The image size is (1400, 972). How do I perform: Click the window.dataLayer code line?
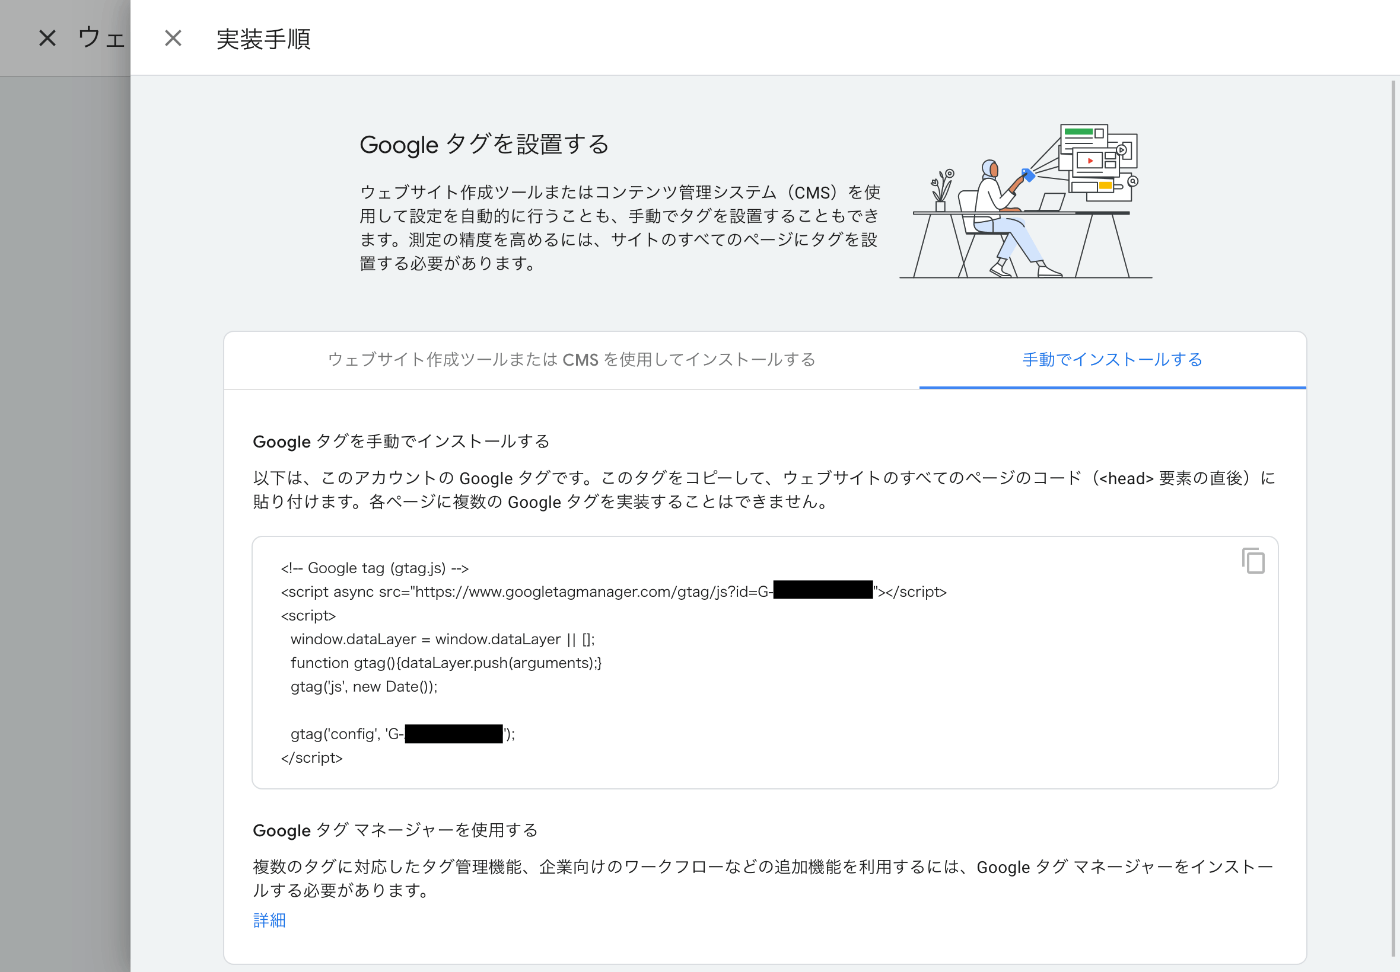(x=443, y=639)
